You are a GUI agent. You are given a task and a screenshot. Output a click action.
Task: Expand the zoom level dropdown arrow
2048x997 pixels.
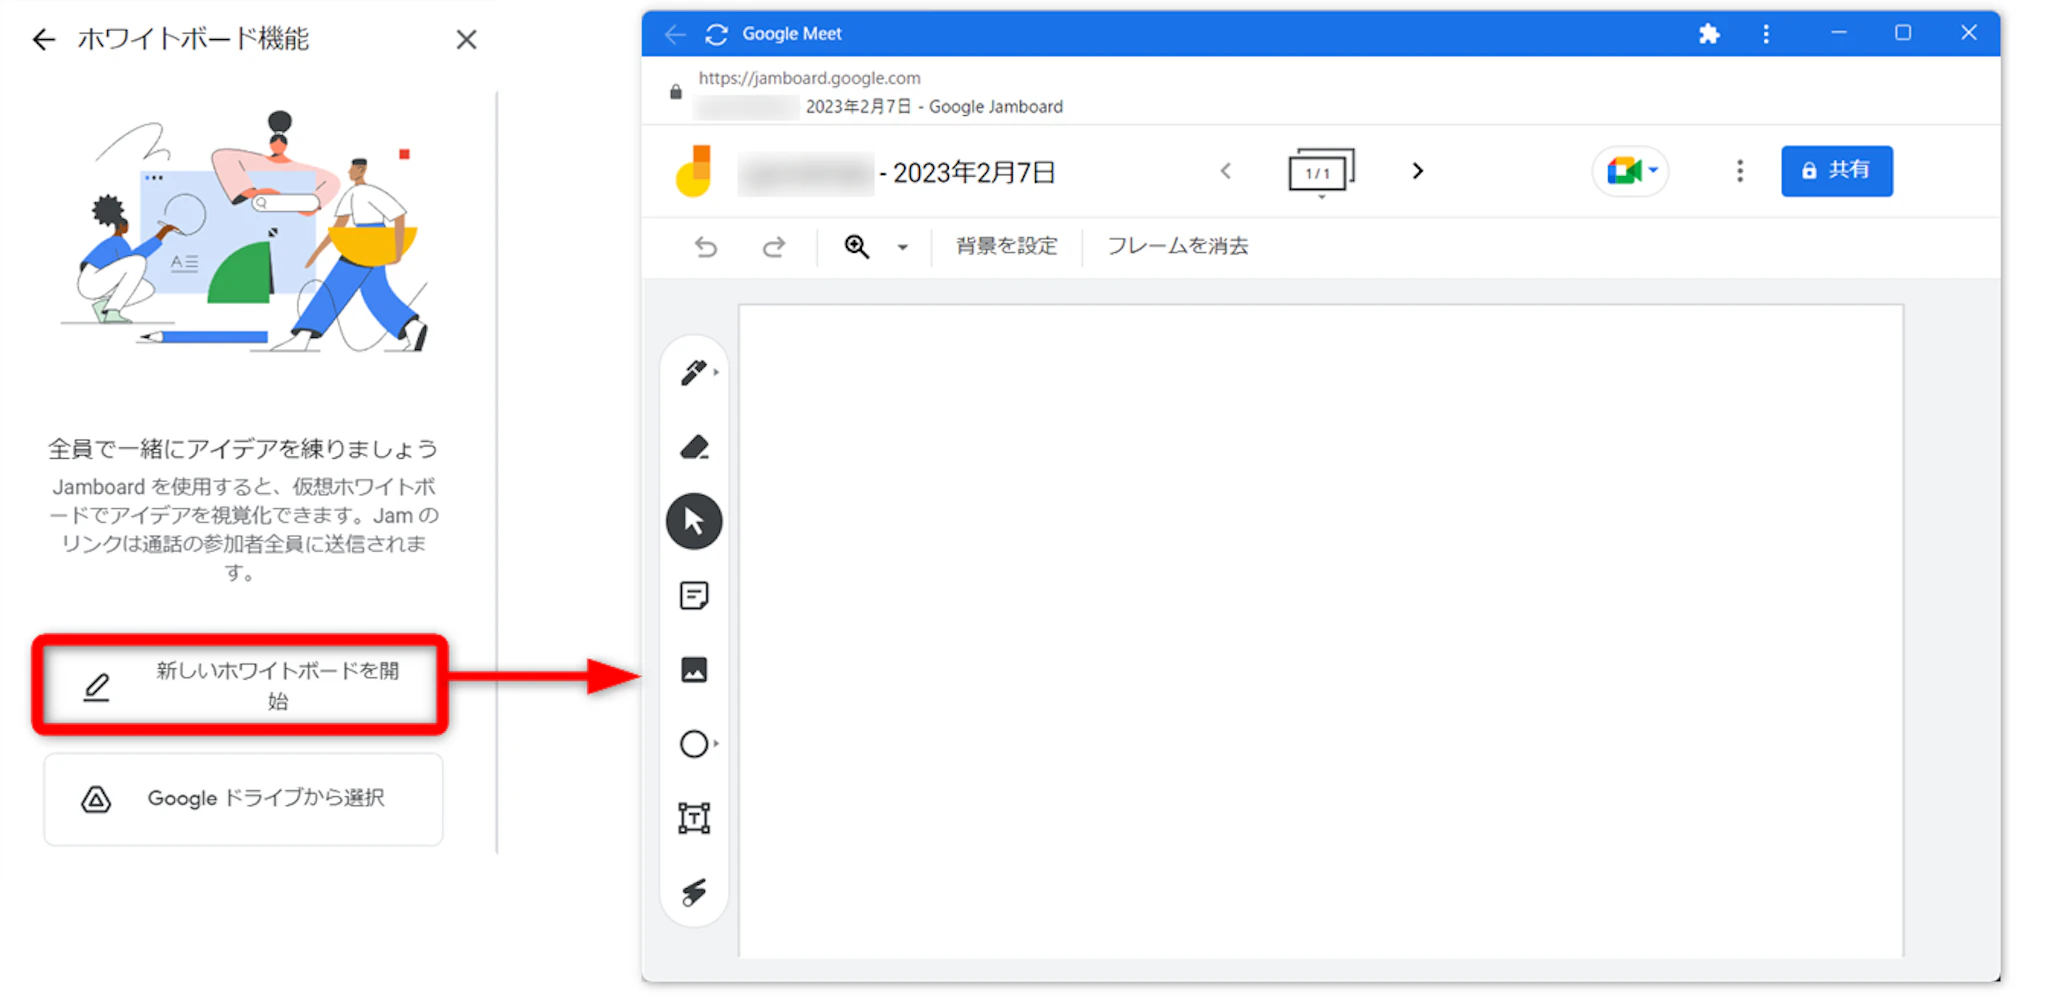(902, 247)
